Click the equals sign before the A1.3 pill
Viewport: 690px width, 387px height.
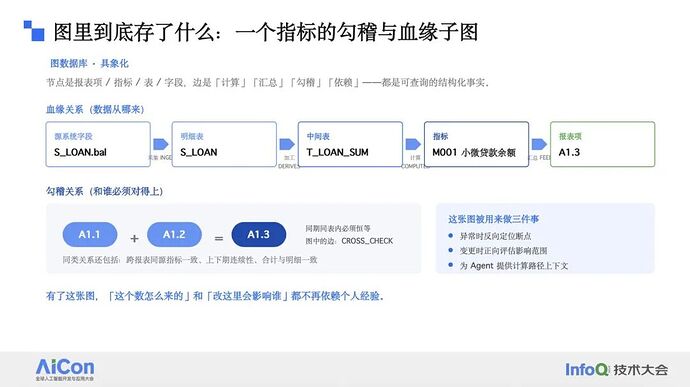point(219,238)
